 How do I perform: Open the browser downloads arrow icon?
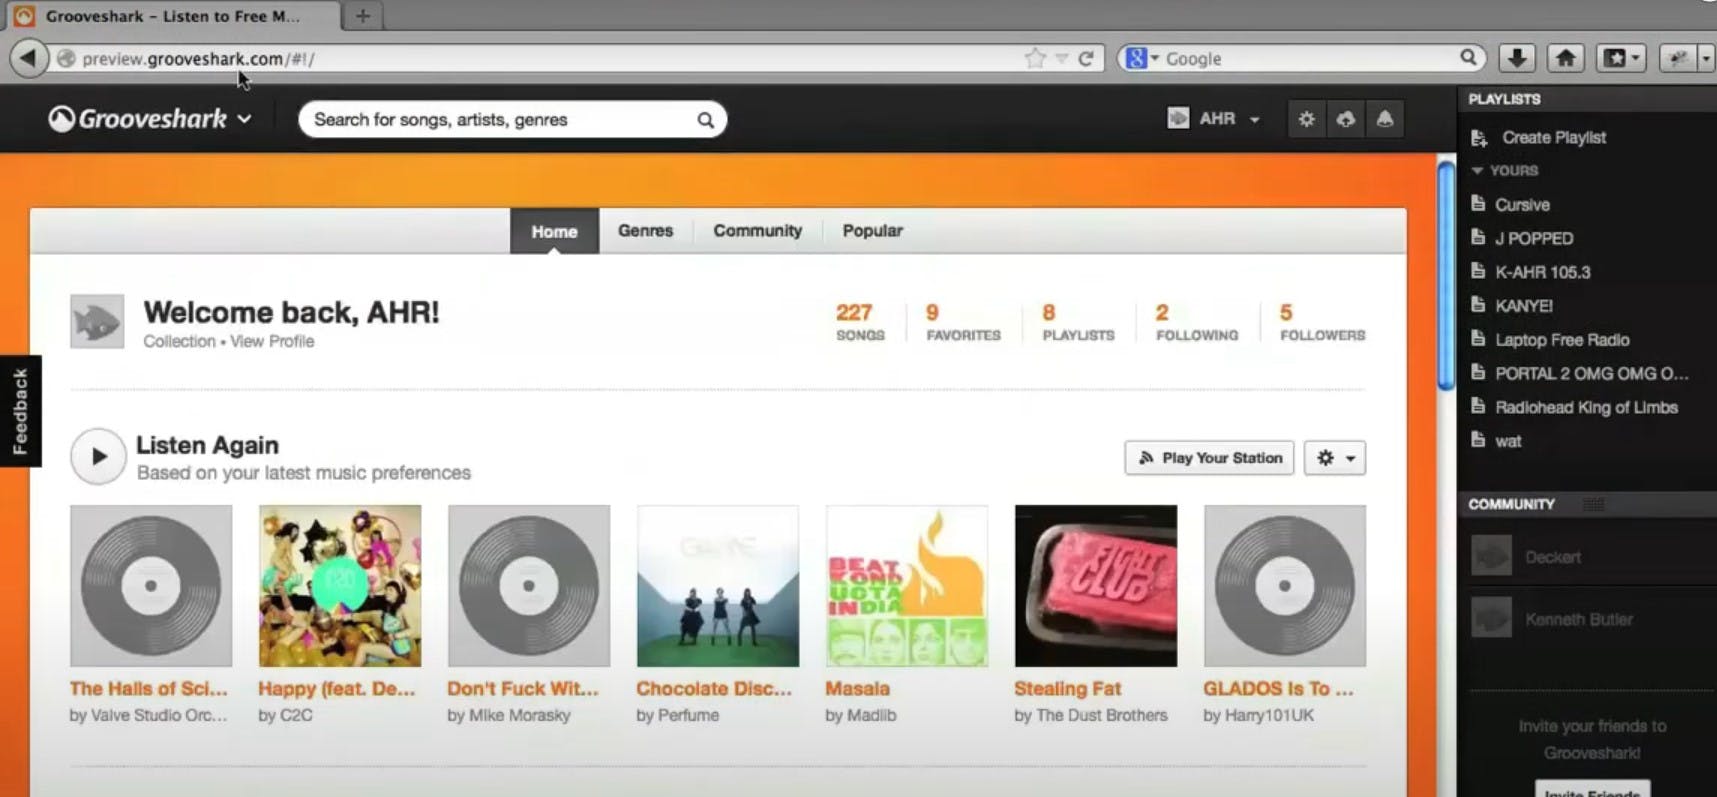click(x=1517, y=58)
